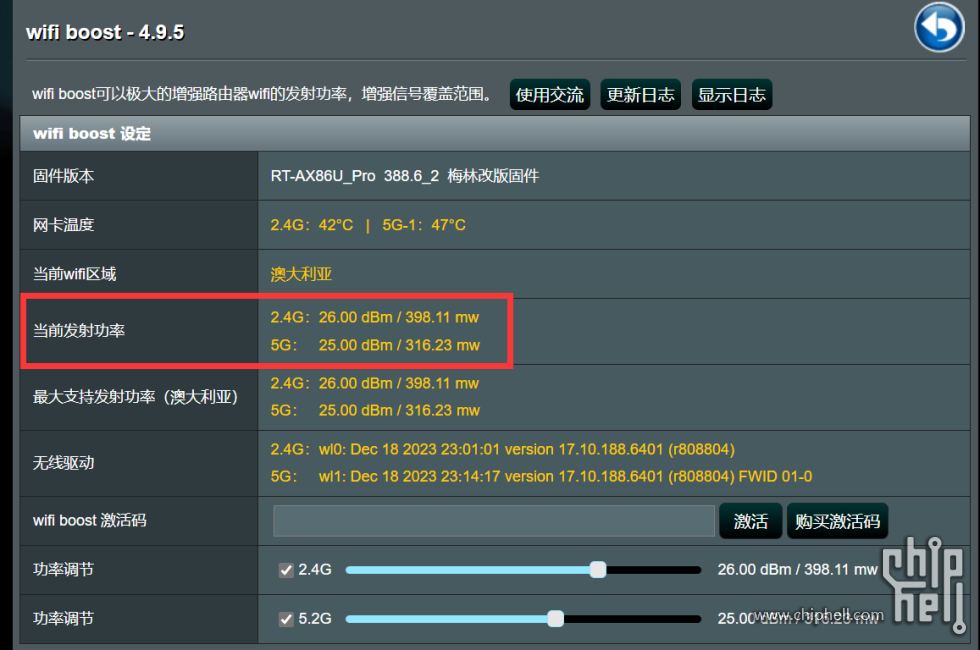Click the 功率调节 label for 2.4G

click(x=63, y=569)
